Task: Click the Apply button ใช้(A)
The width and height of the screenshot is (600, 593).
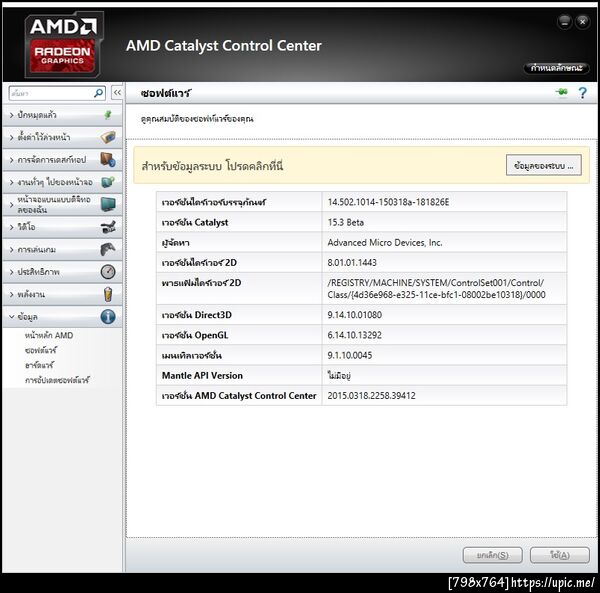Action: pos(559,555)
